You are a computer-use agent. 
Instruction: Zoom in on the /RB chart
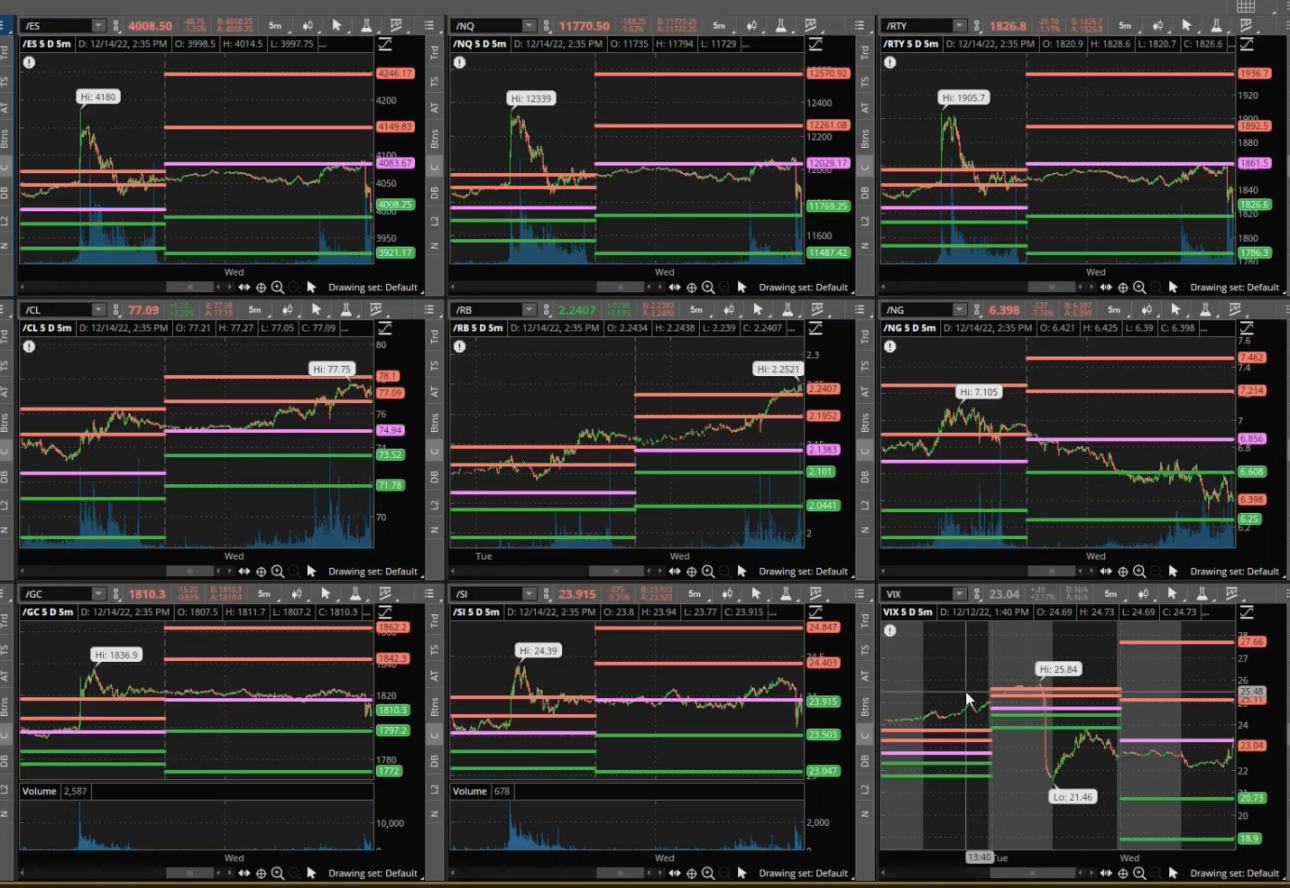[709, 571]
